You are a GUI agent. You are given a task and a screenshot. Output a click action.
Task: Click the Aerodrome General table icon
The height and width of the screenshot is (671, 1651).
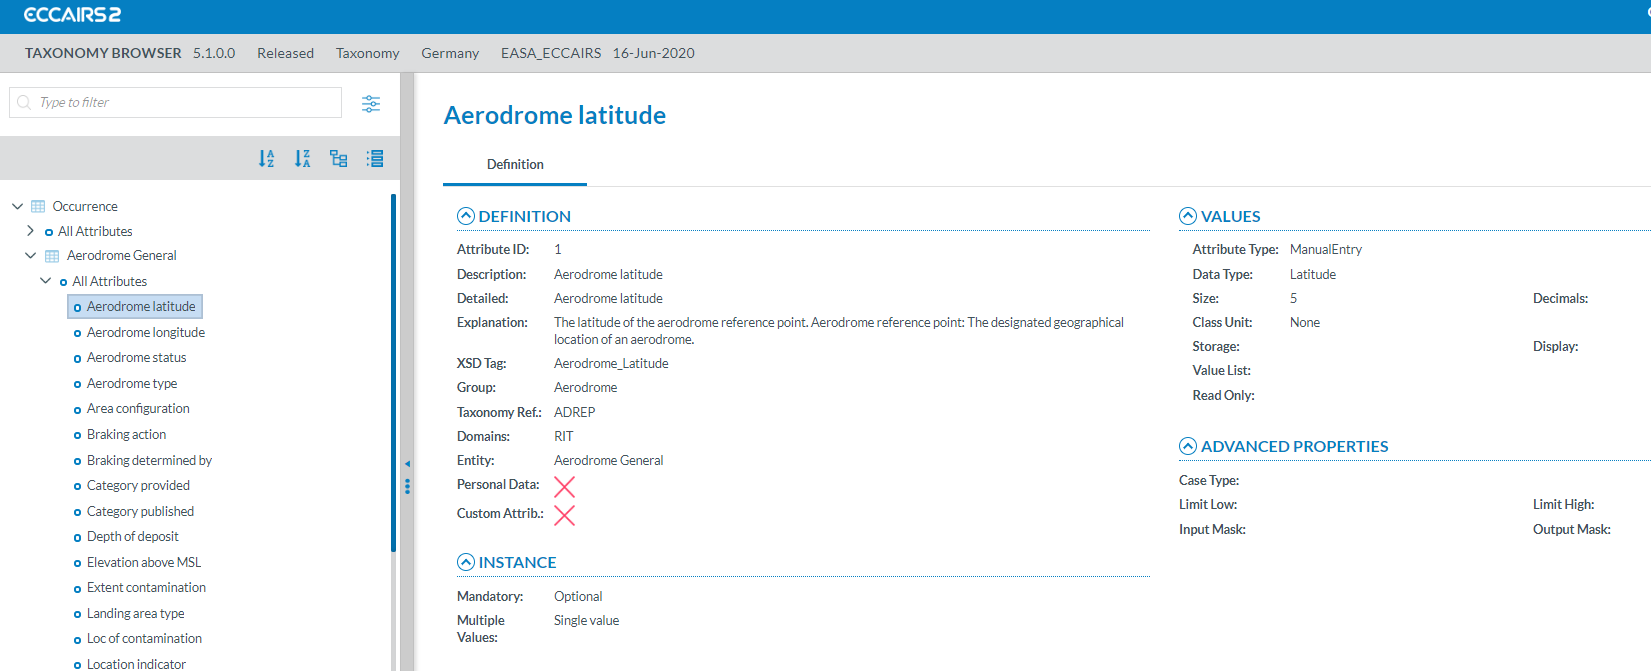click(x=52, y=256)
